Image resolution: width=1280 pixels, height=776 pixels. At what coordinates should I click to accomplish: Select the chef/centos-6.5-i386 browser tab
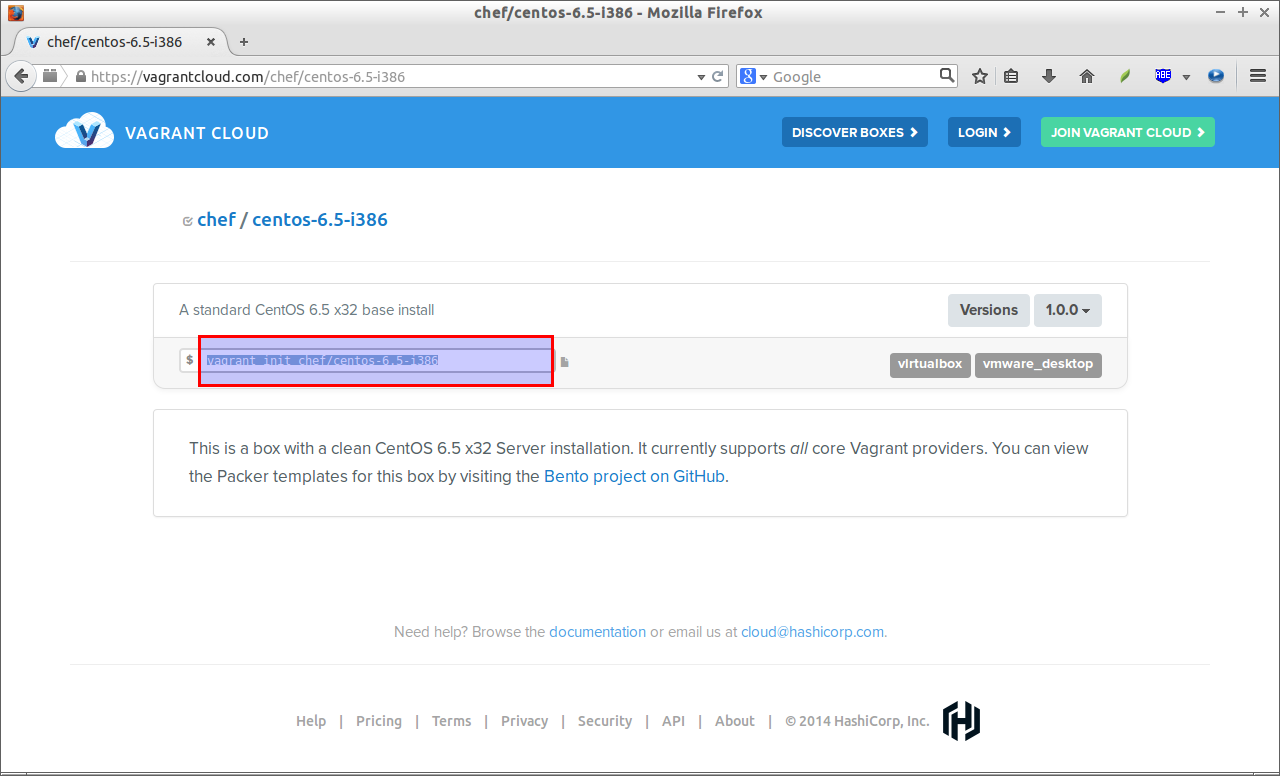click(119, 42)
